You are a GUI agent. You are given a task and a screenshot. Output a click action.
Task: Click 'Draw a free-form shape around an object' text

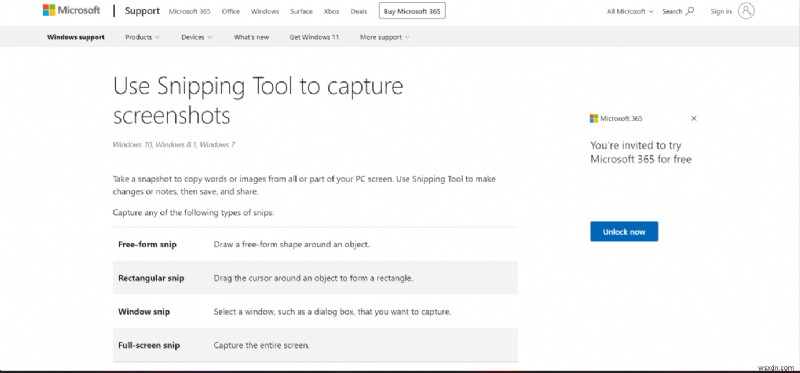[x=291, y=244]
